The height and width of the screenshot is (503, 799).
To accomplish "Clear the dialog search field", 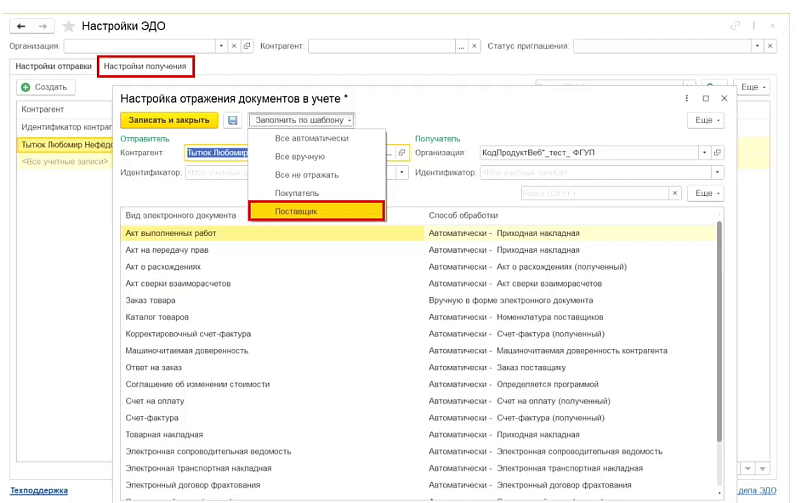I will coord(675,193).
